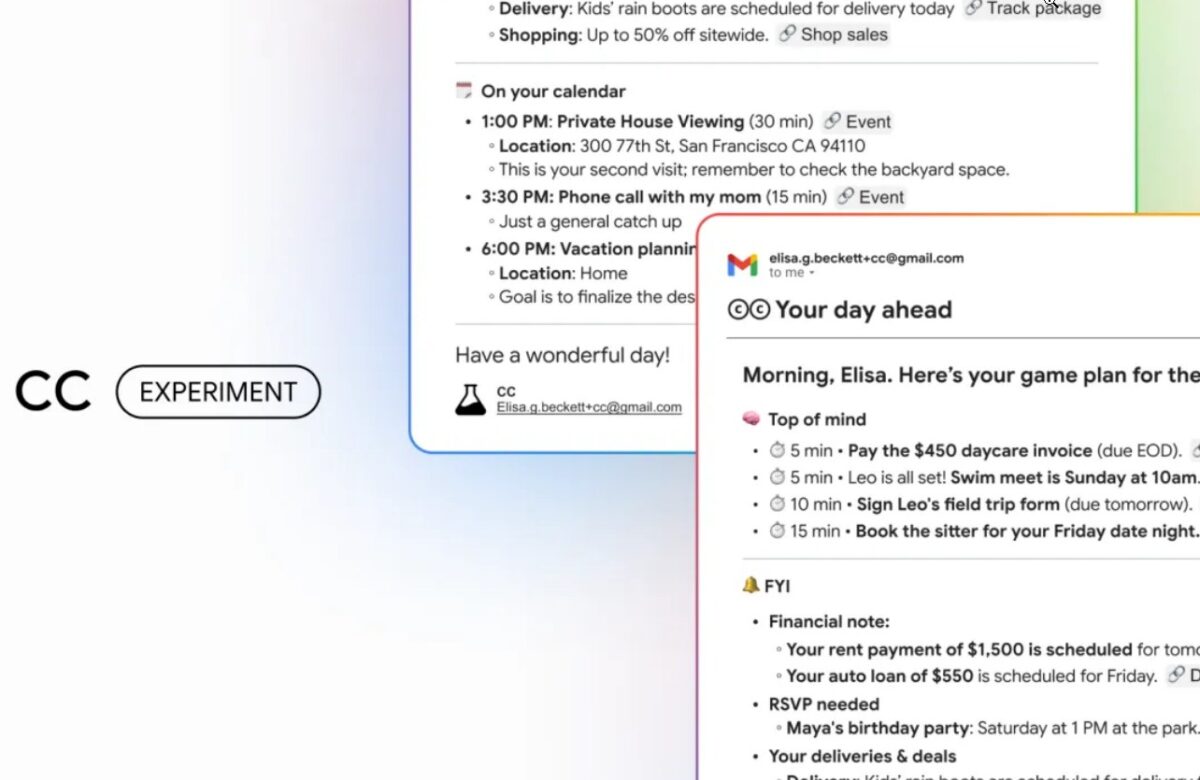Click the flask icon in CC signature
This screenshot has width=1200, height=780.
470,399
